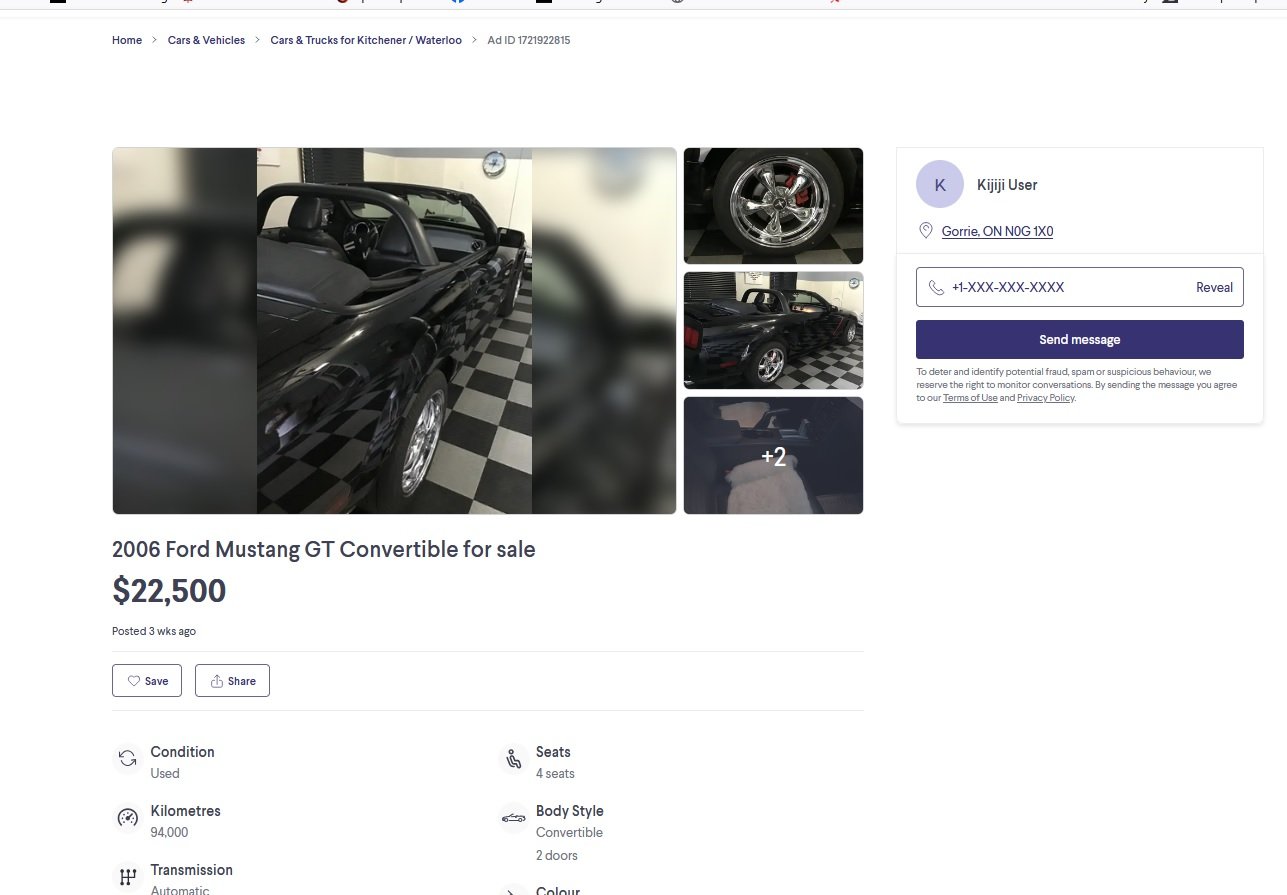Open the Home breadcrumb link
1287x895 pixels.
pos(127,40)
